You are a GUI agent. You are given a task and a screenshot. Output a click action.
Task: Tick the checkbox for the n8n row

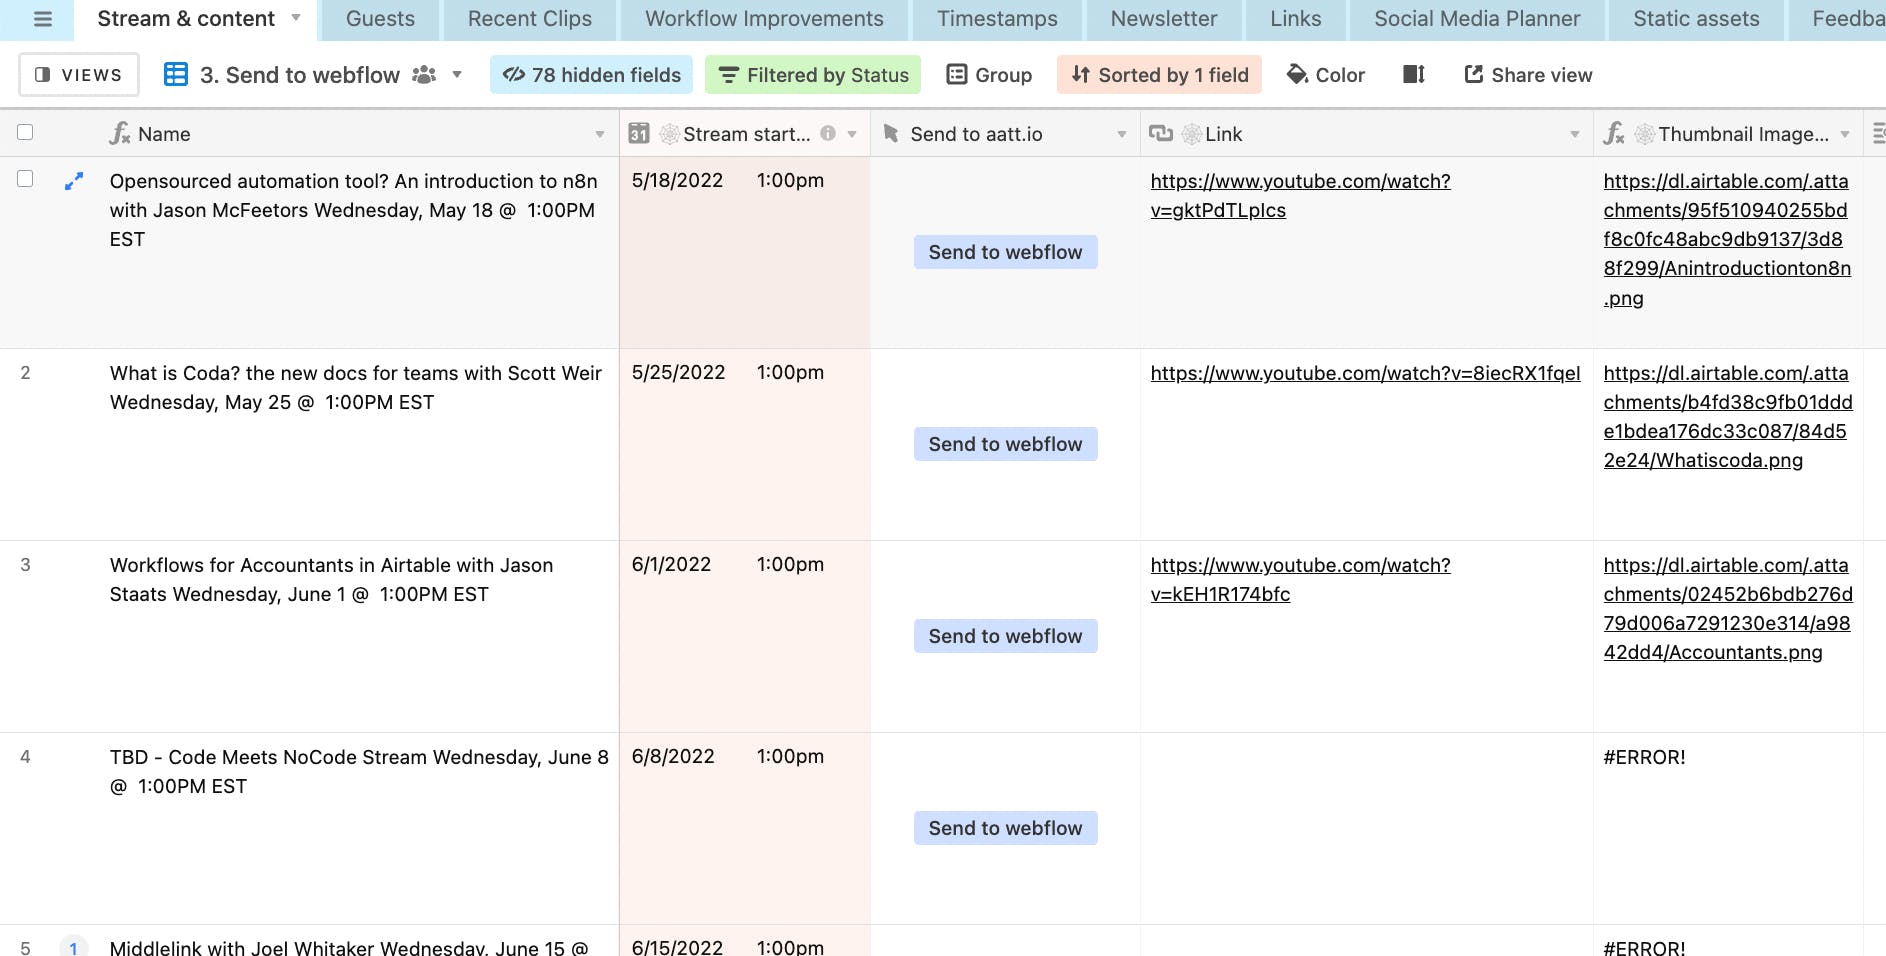click(x=26, y=178)
